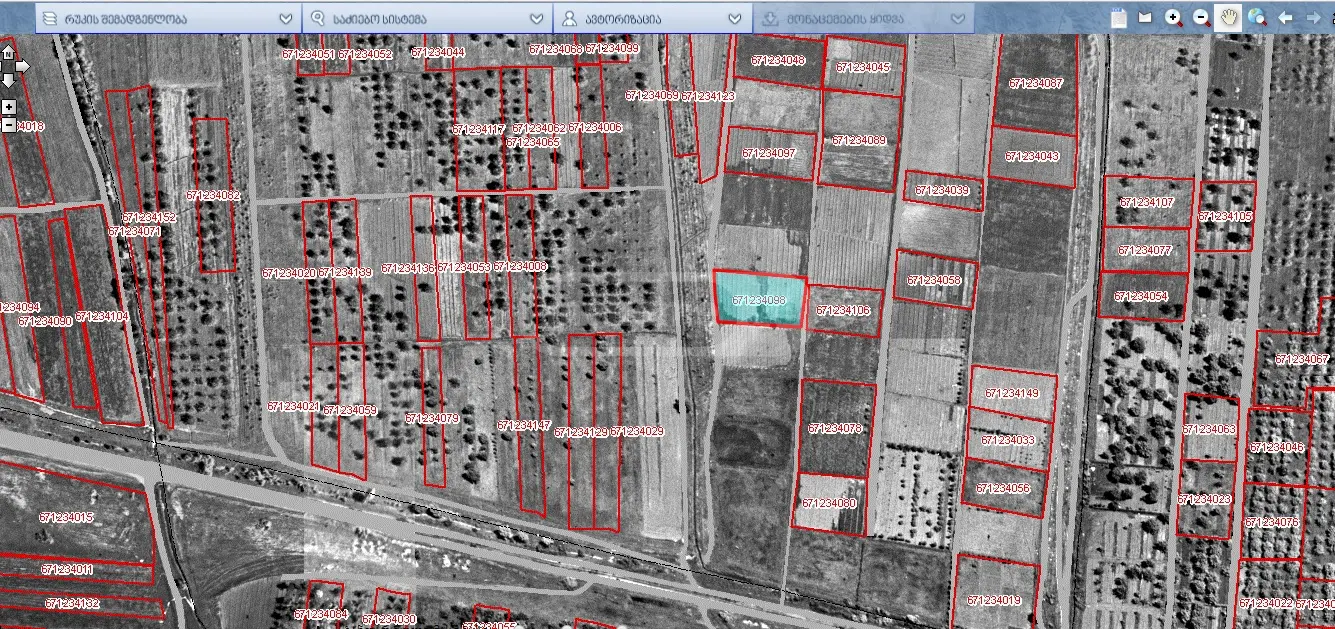Screen dimensions: 1335x629
Task: Go to next map view arrow
Action: point(1313,17)
